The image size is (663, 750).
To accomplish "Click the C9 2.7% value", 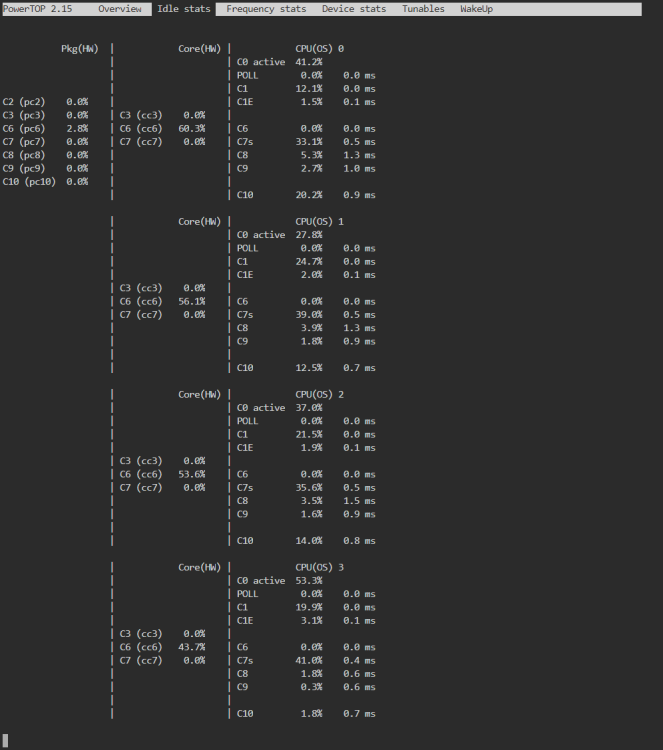I will point(311,169).
